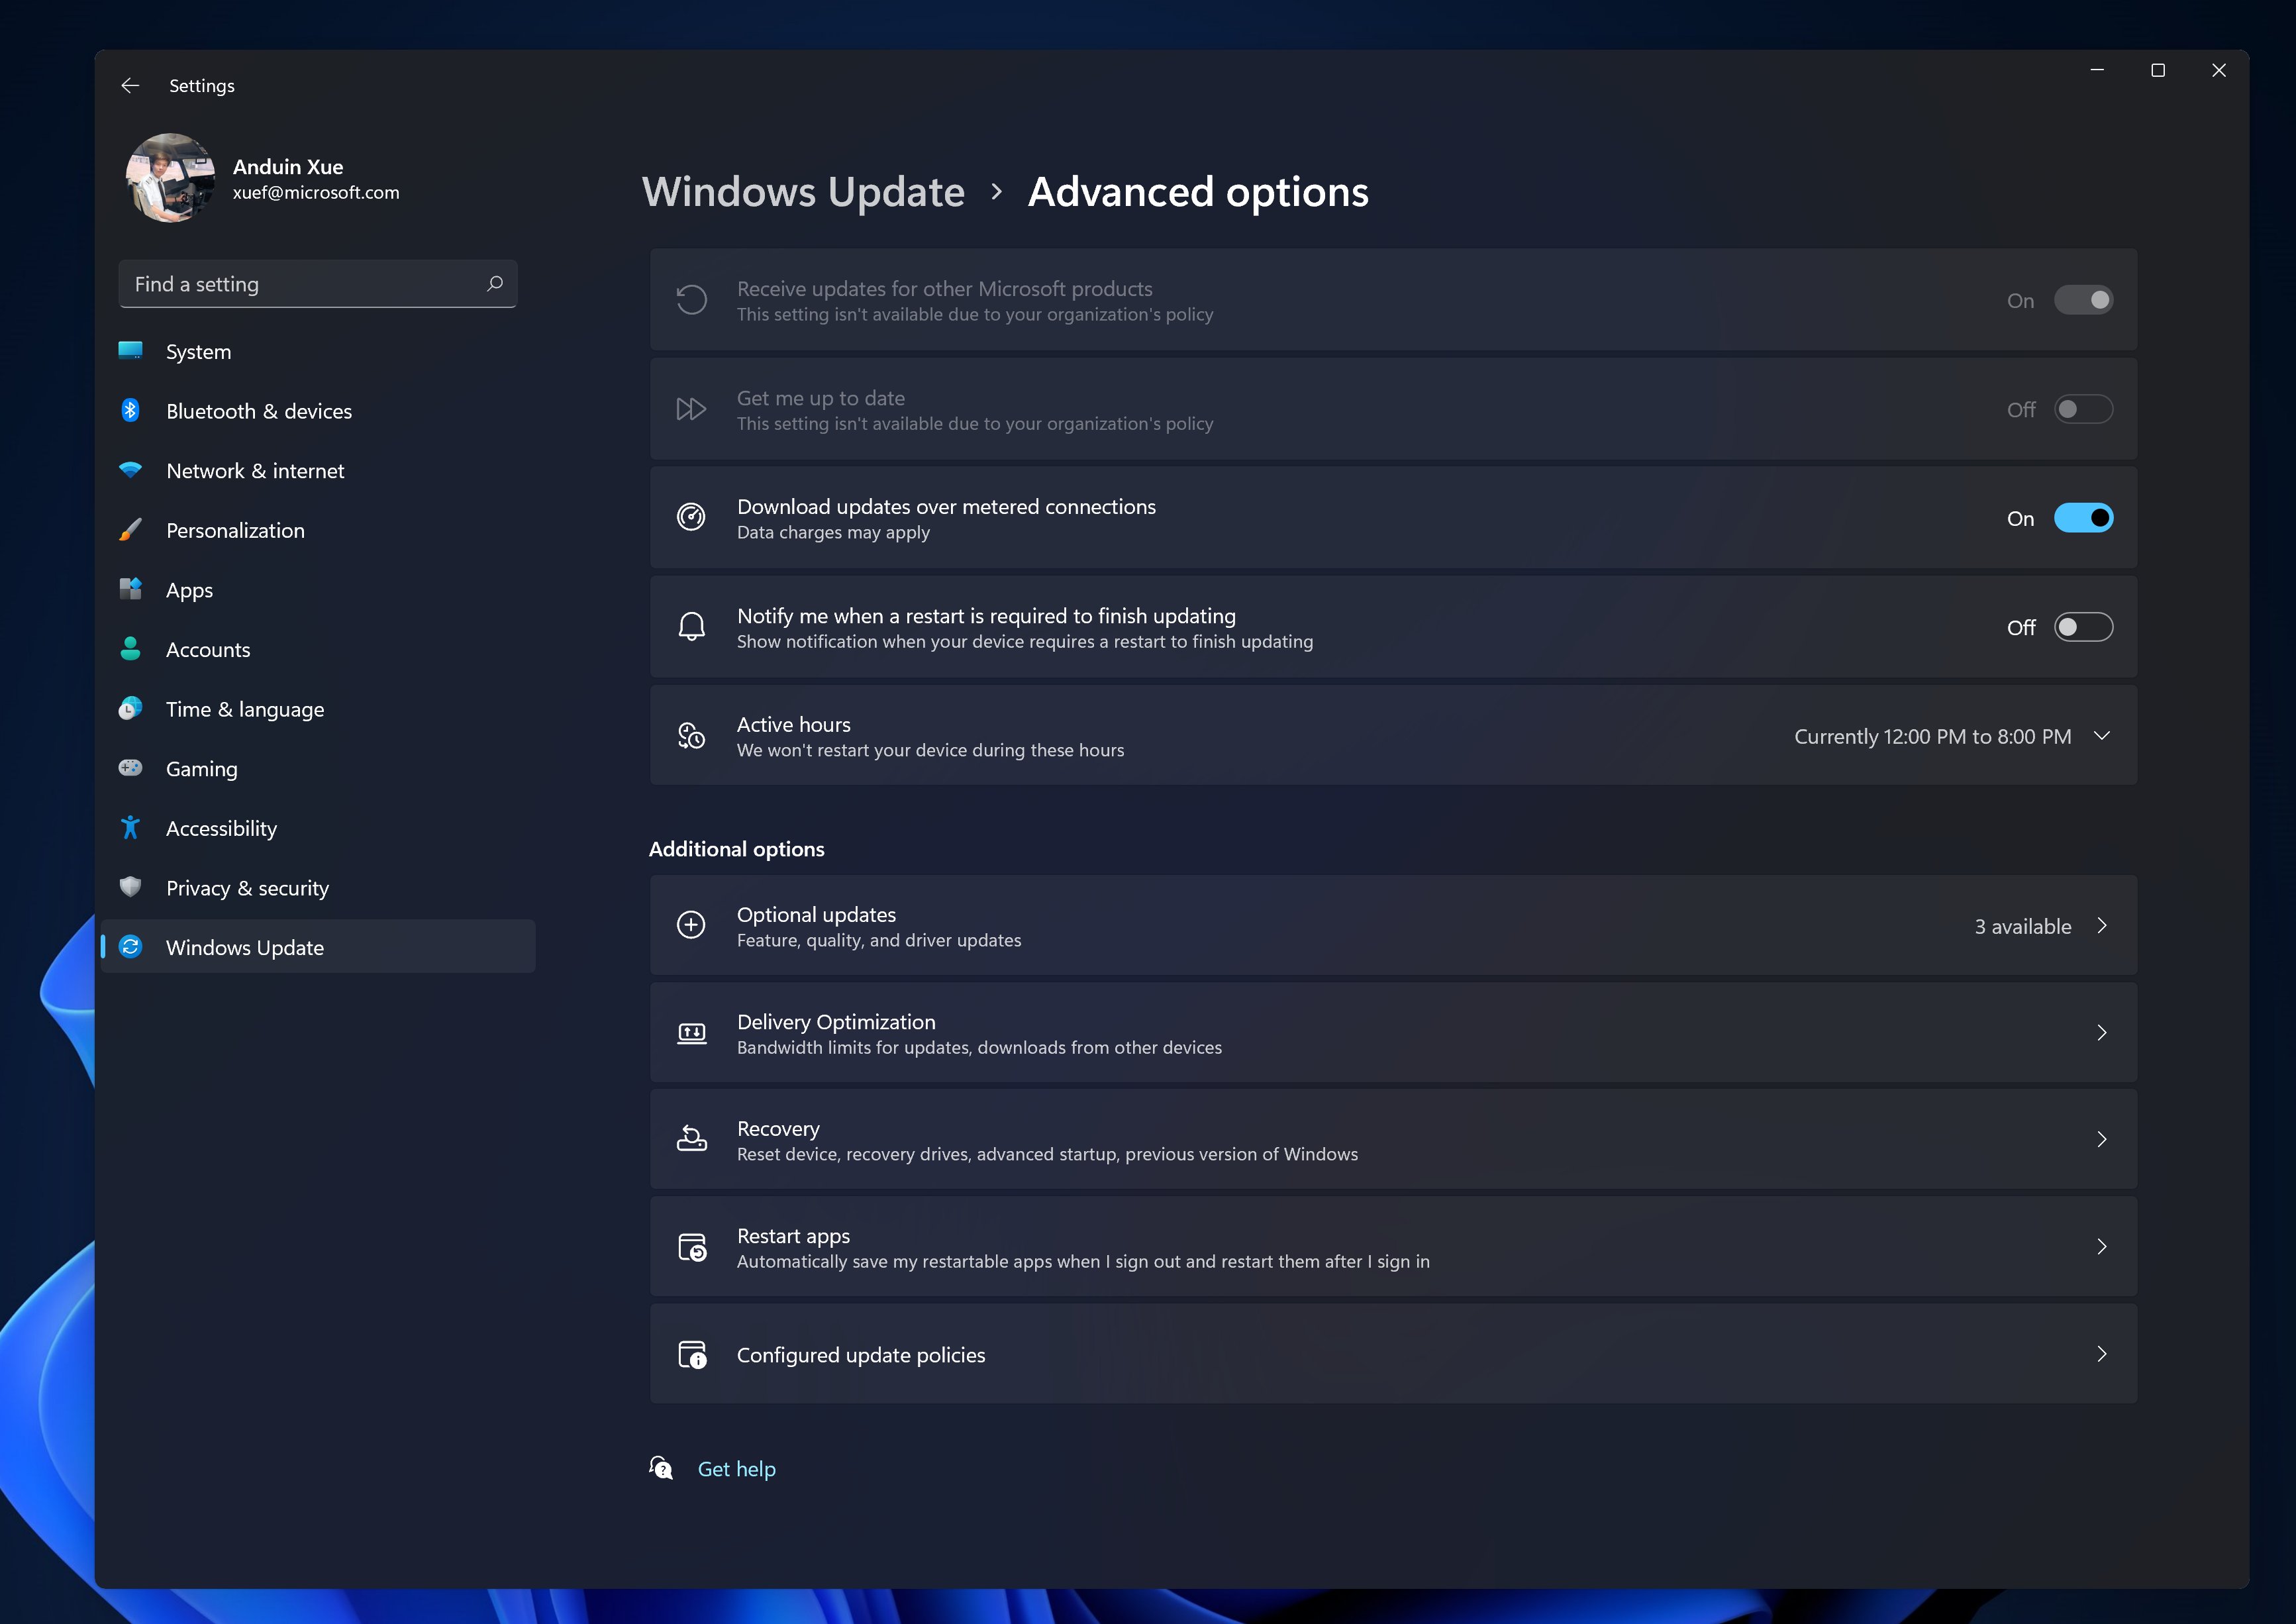Expand Active hours schedule dropdown

pyautogui.click(x=2101, y=735)
